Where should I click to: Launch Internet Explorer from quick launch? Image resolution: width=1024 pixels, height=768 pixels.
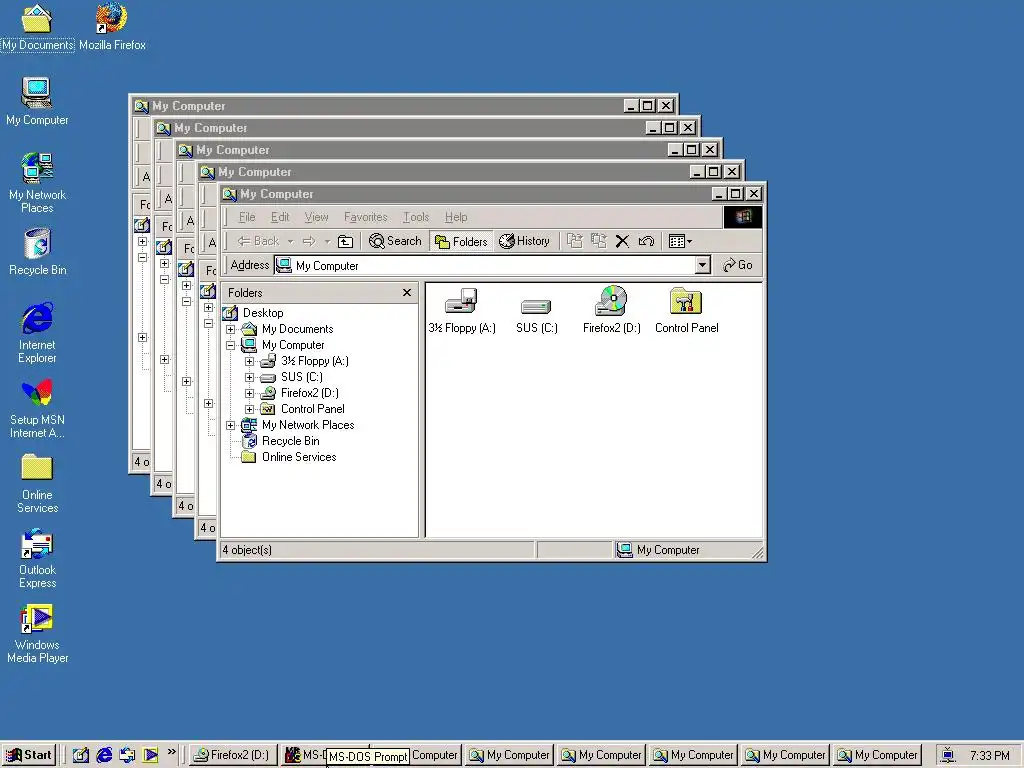point(104,755)
